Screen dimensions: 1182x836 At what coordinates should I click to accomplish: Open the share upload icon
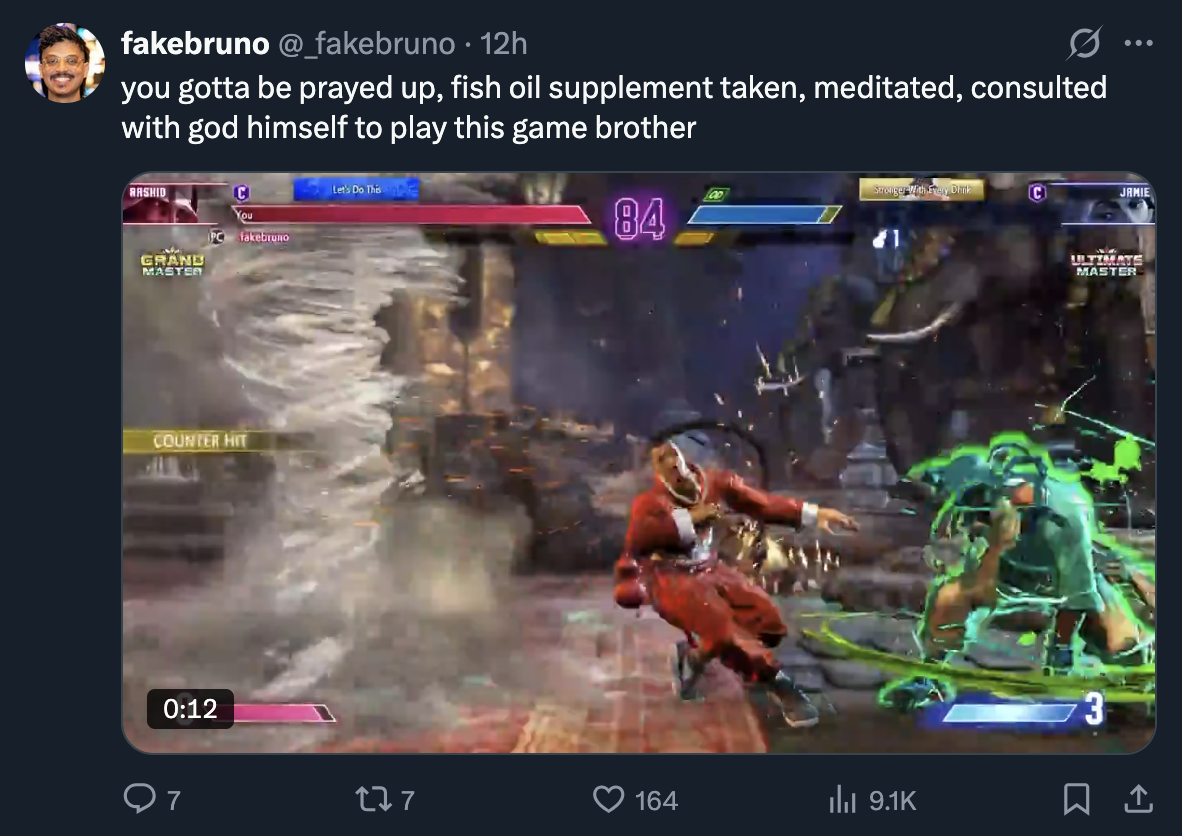[x=1138, y=799]
